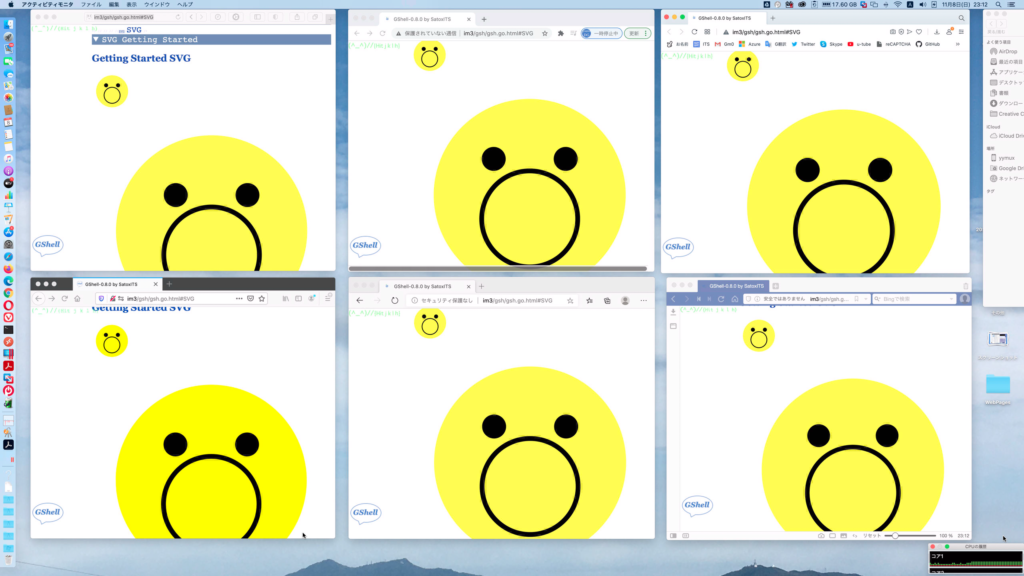
Task: Click the GitHub bookmark in Safari
Action: pos(928,44)
